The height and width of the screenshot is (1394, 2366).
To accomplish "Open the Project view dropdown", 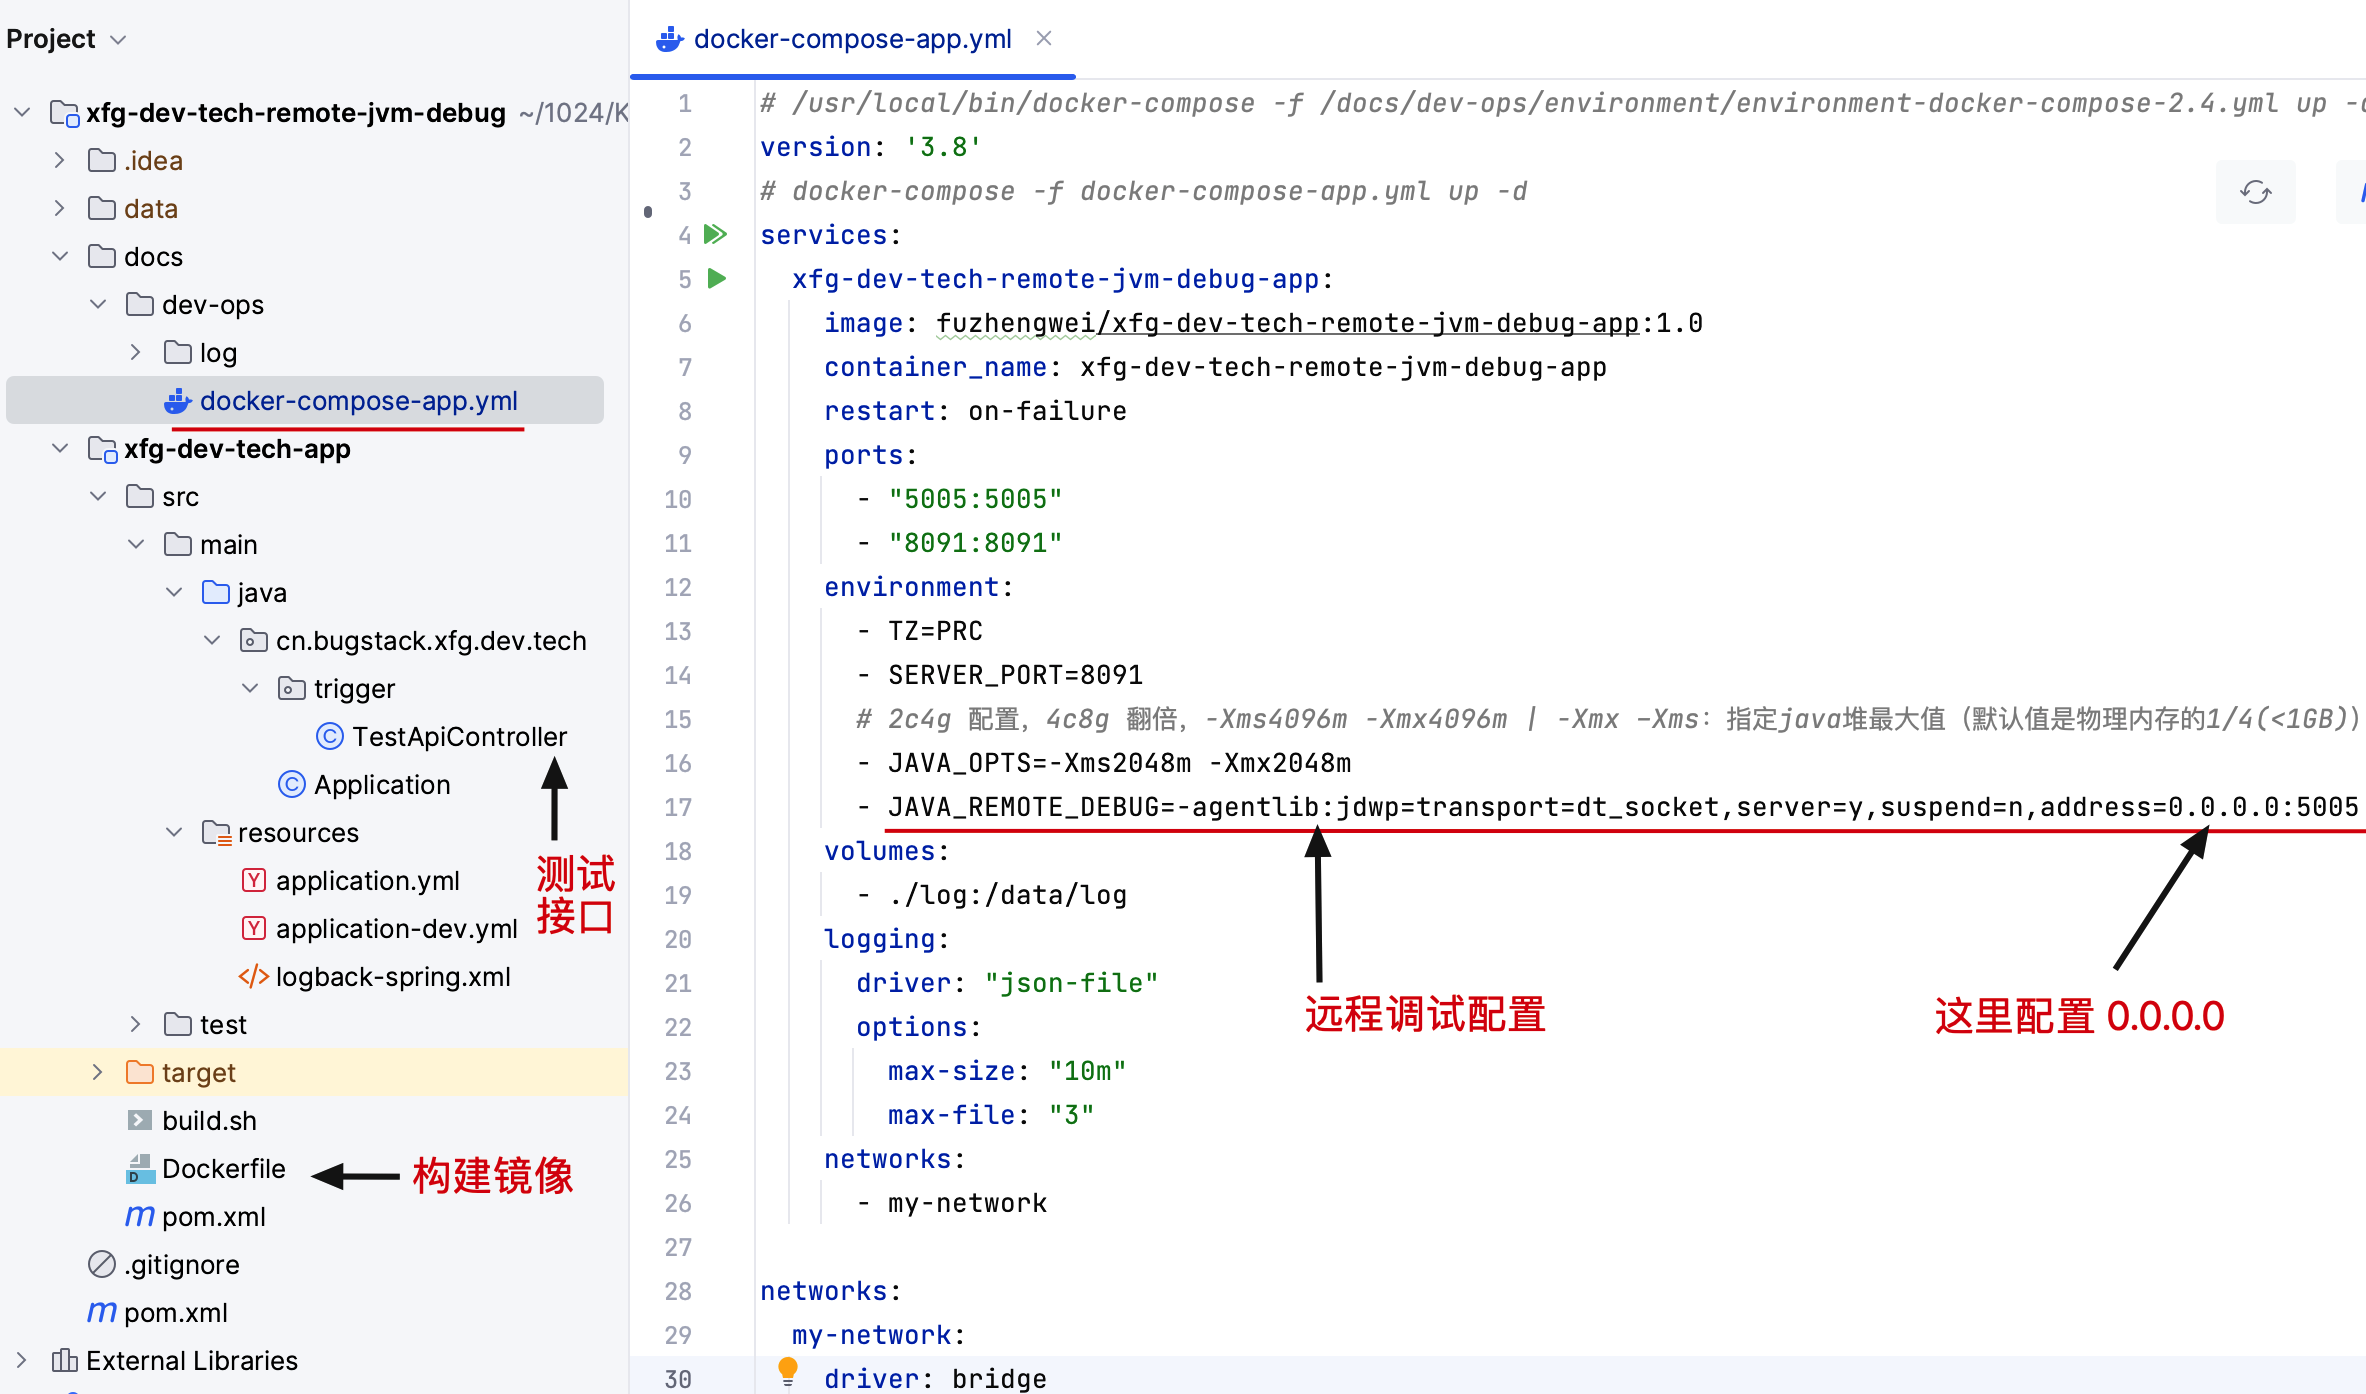I will click(x=118, y=40).
